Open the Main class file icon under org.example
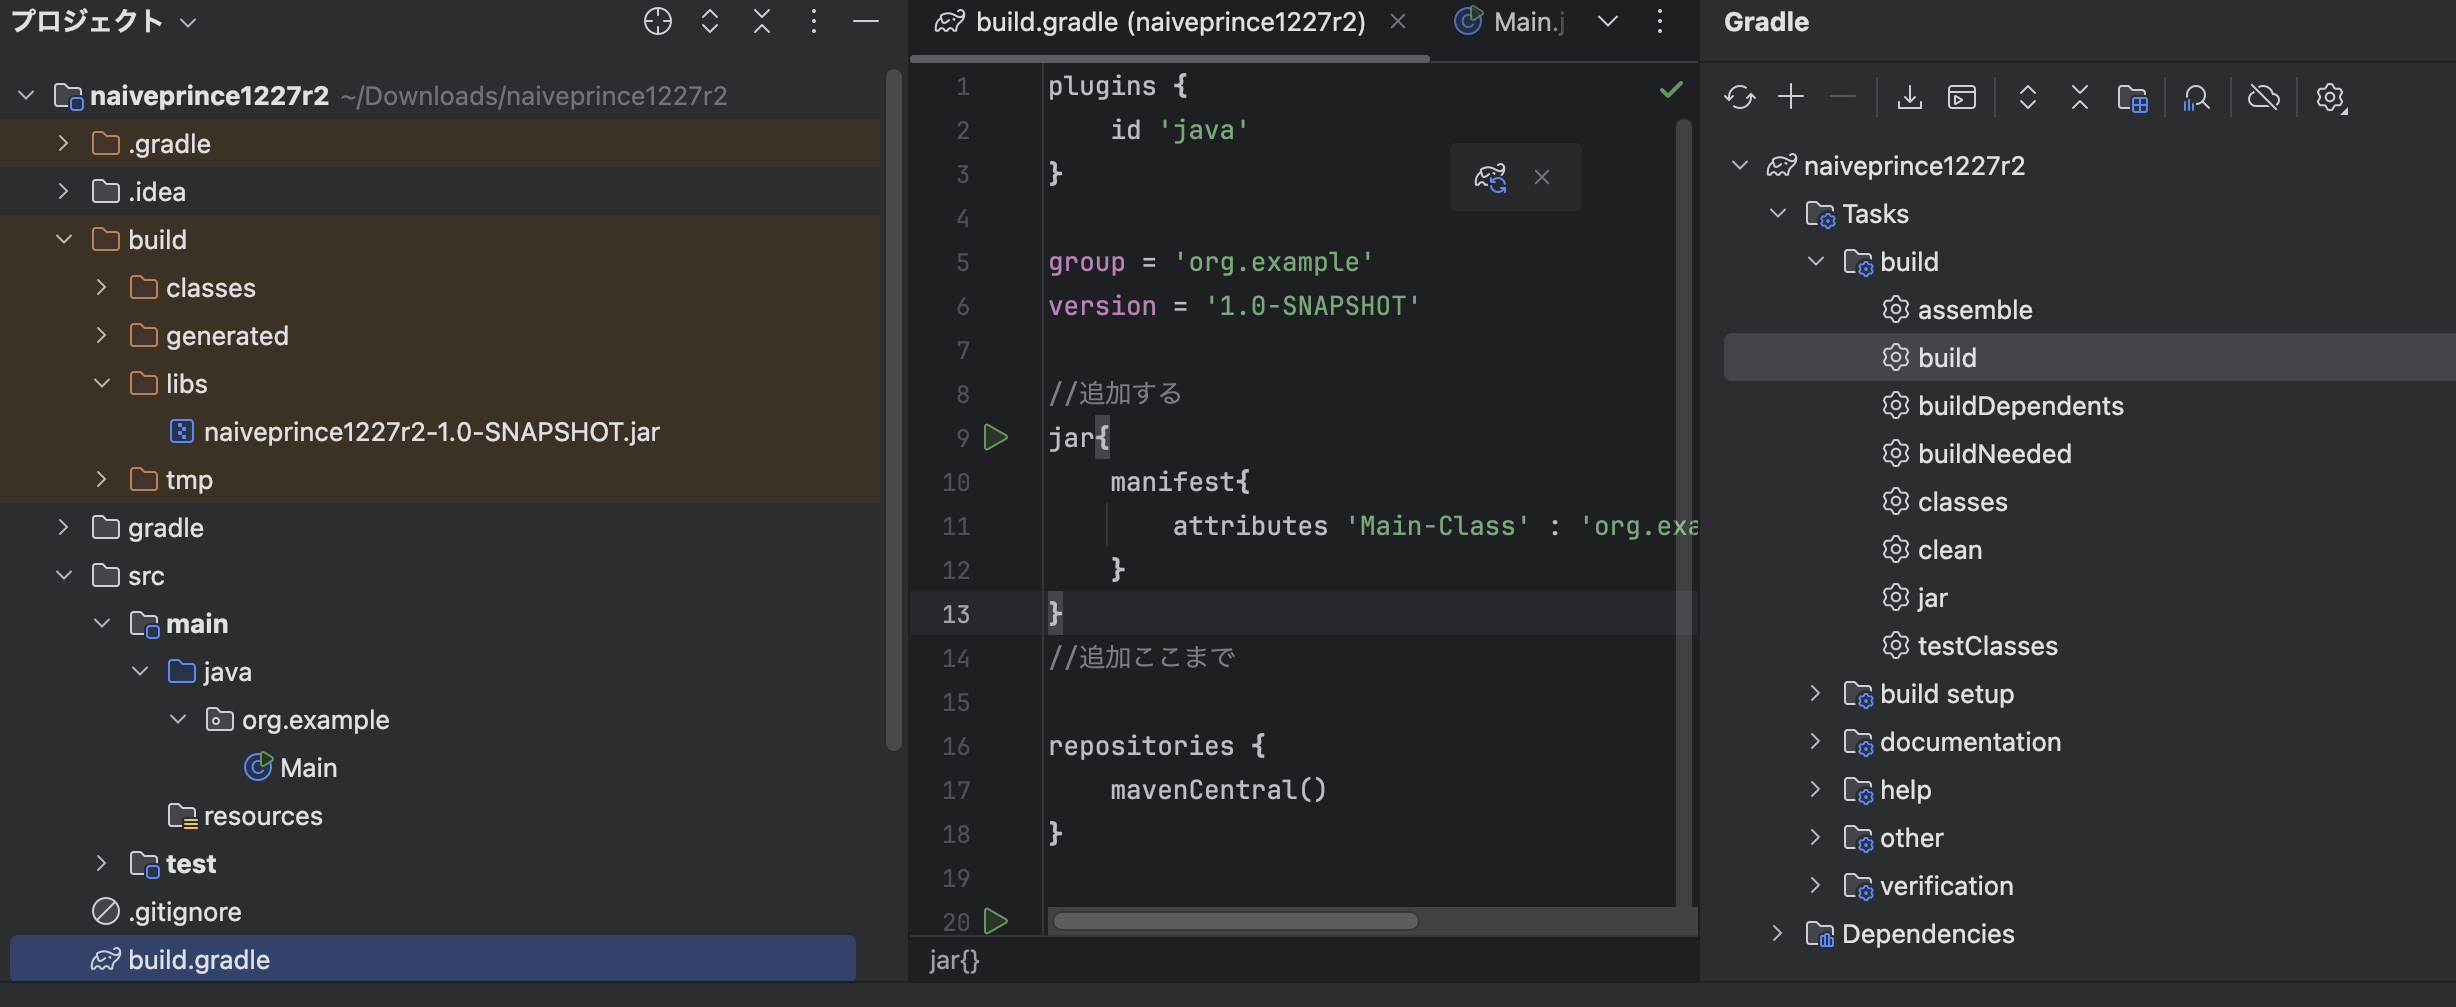The image size is (2456, 1007). point(259,767)
